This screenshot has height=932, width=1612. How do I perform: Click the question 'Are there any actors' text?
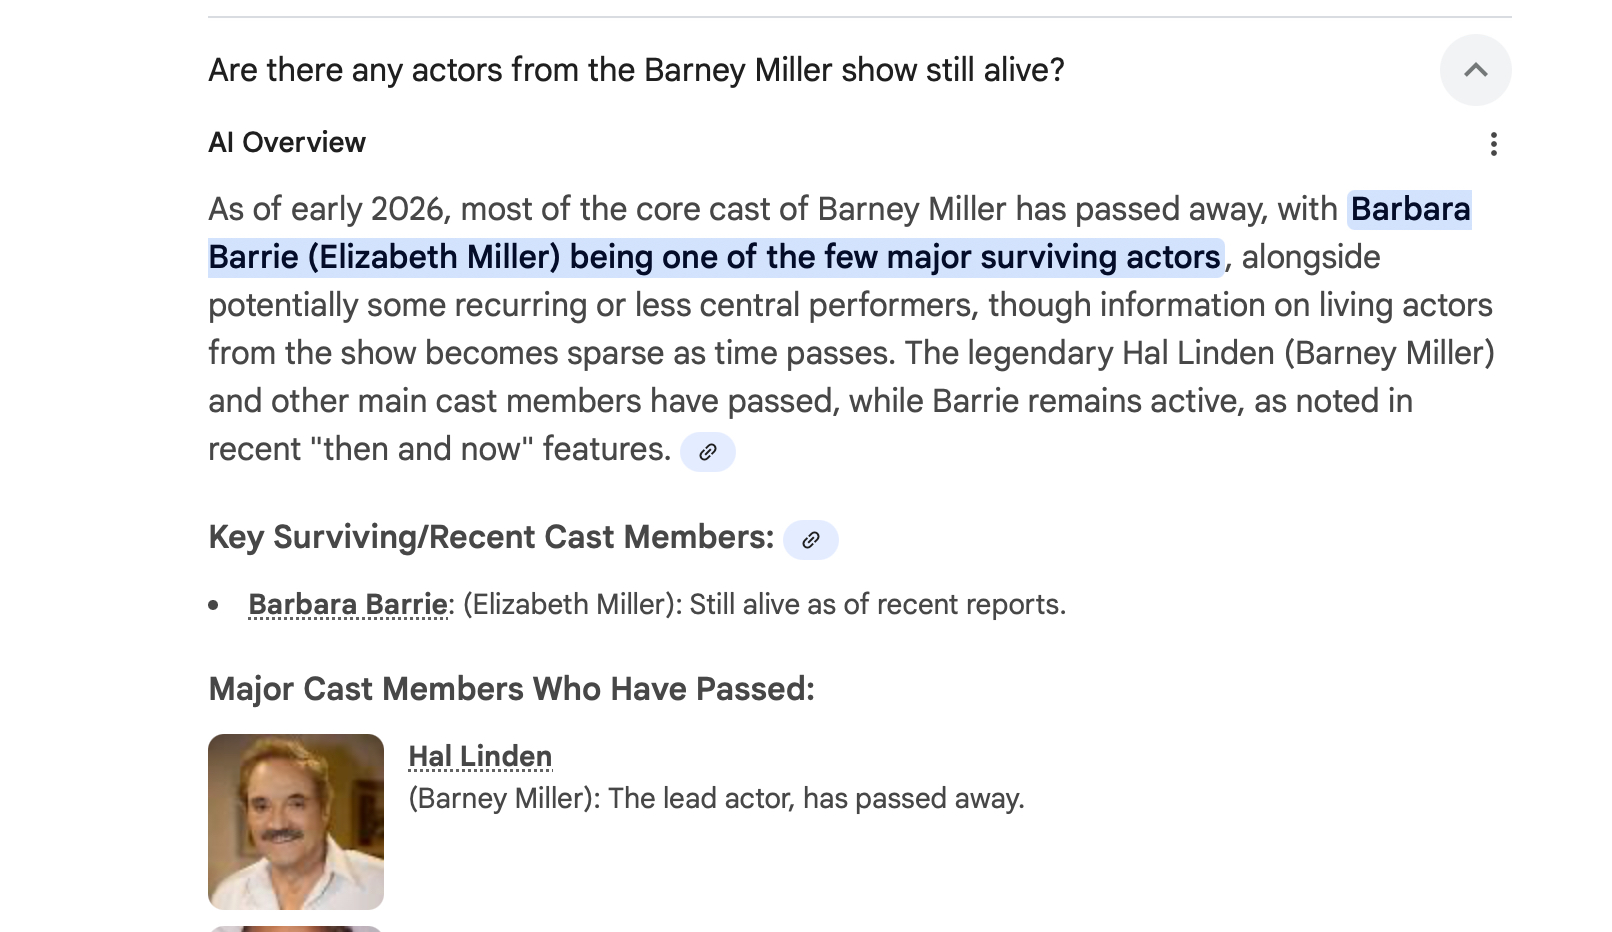tap(636, 70)
